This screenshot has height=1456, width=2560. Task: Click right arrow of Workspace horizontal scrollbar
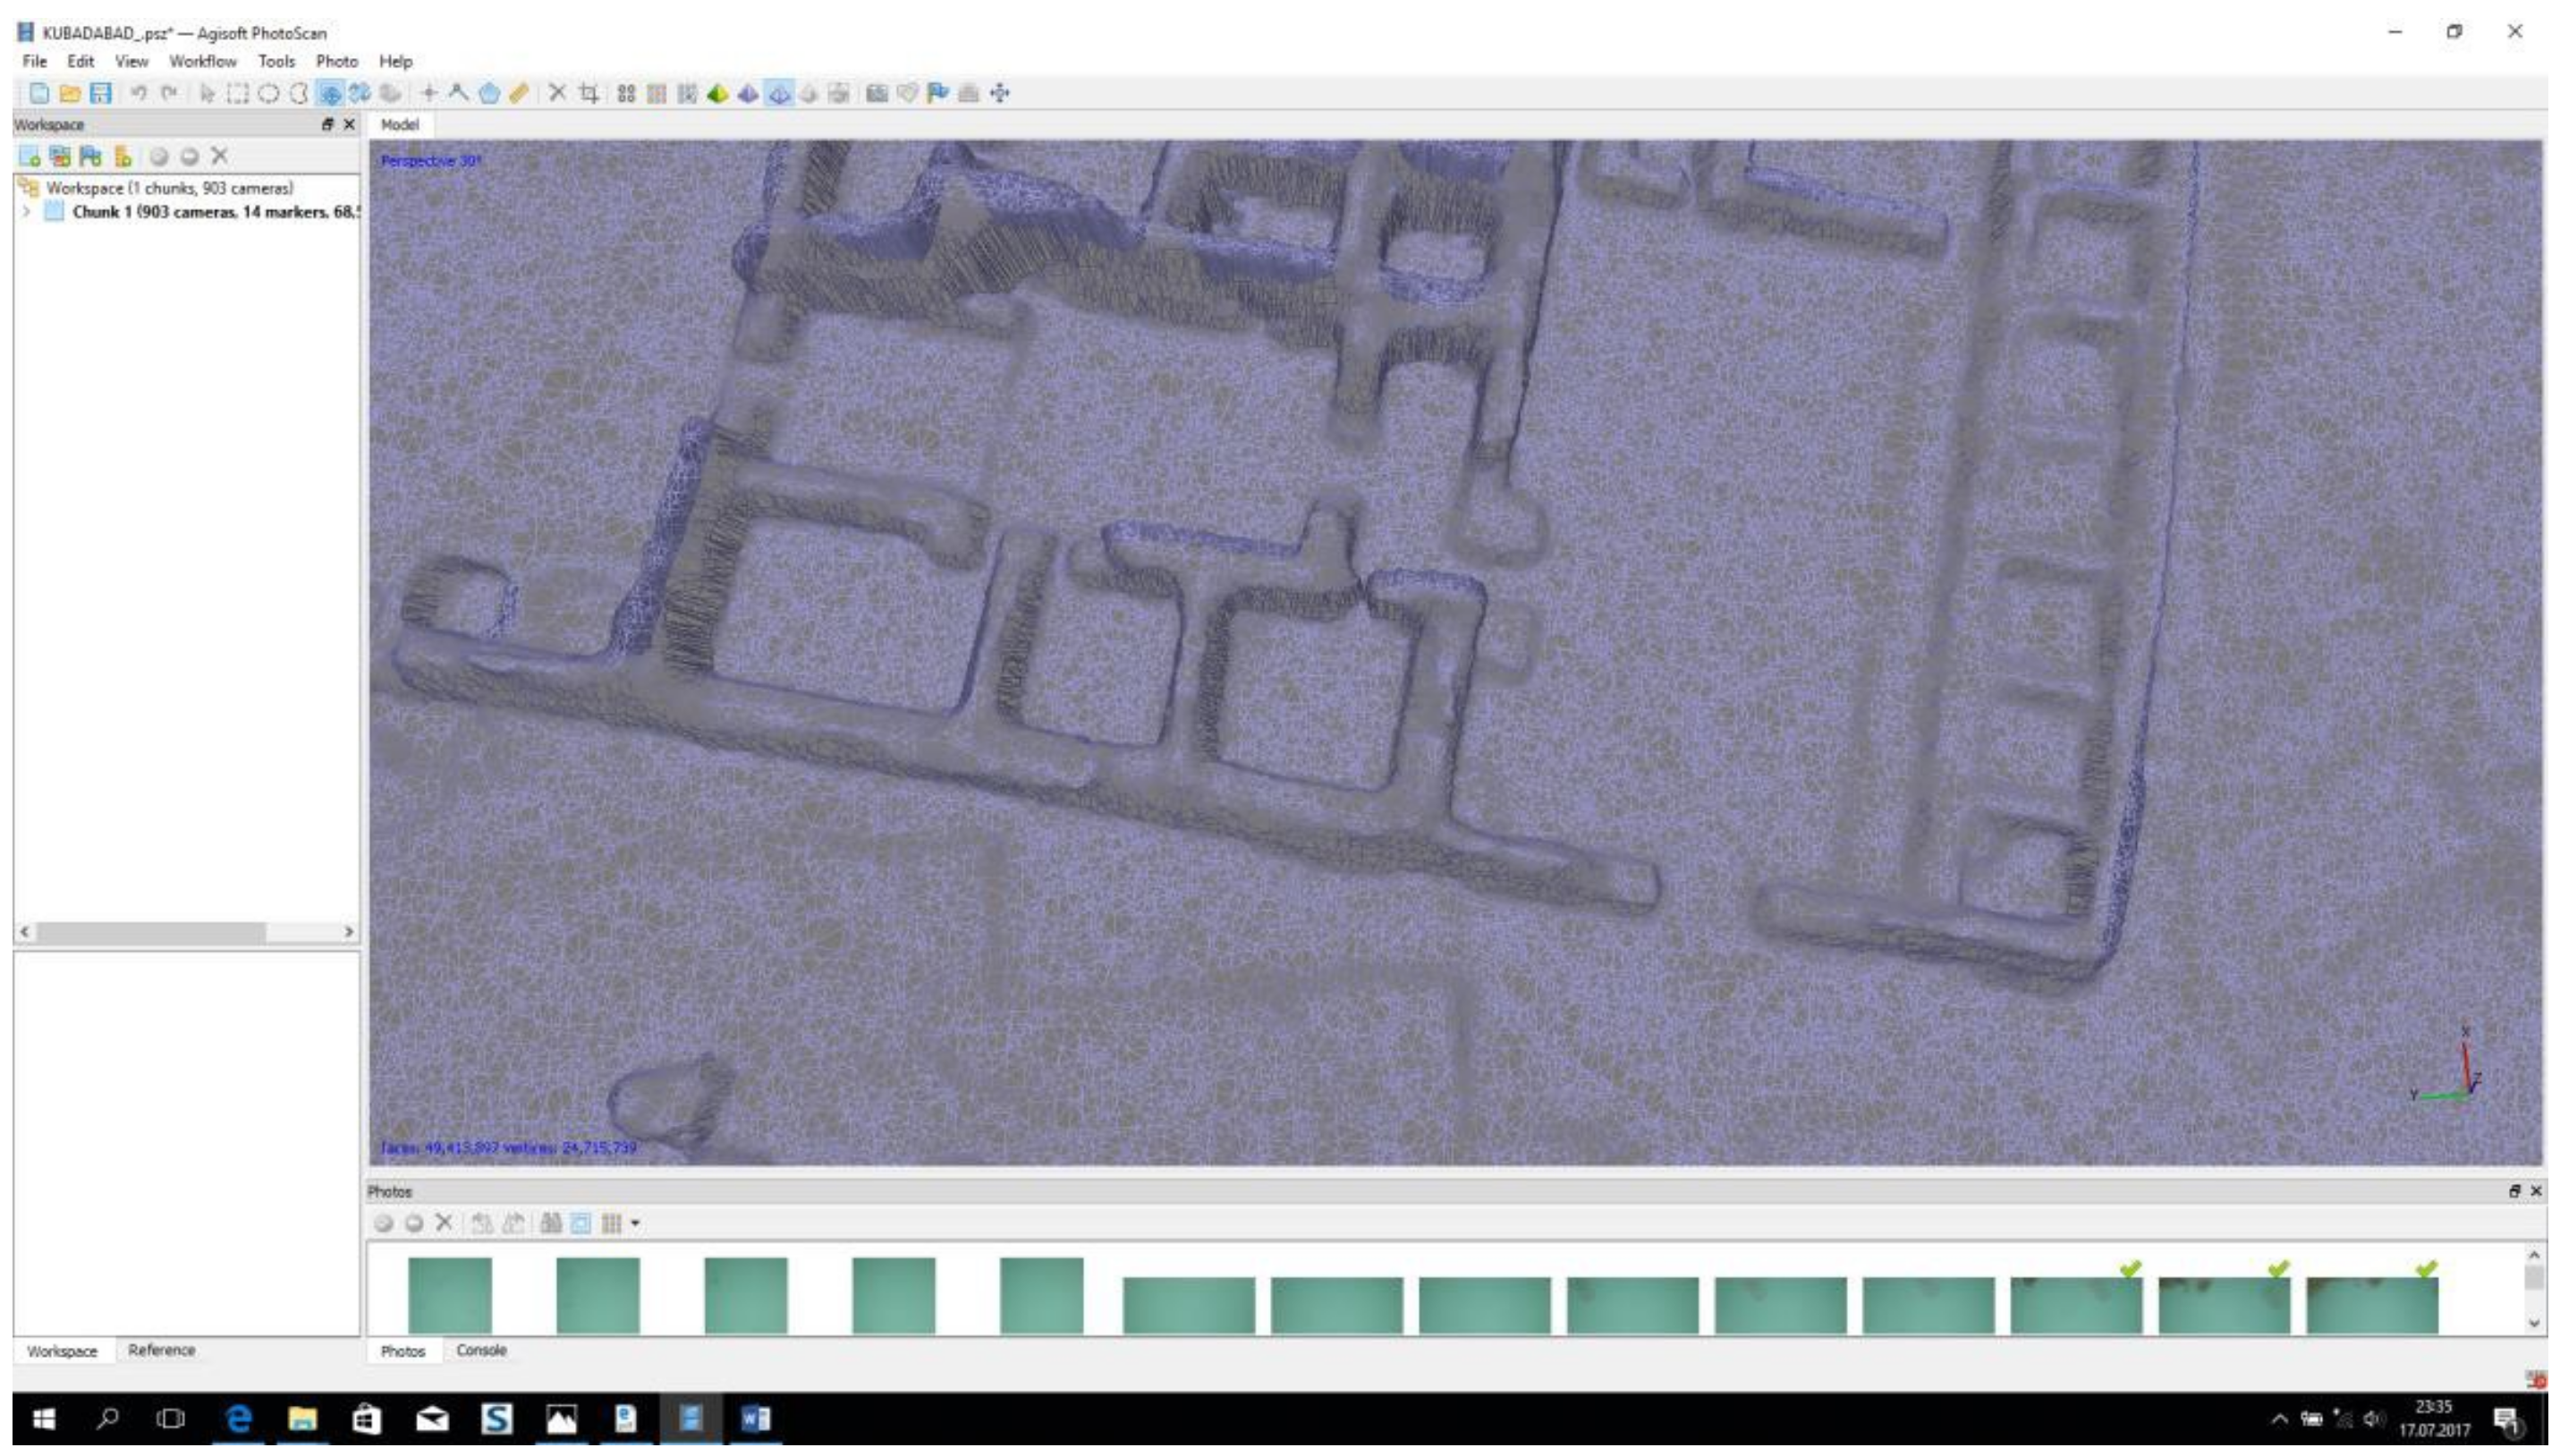click(x=348, y=931)
